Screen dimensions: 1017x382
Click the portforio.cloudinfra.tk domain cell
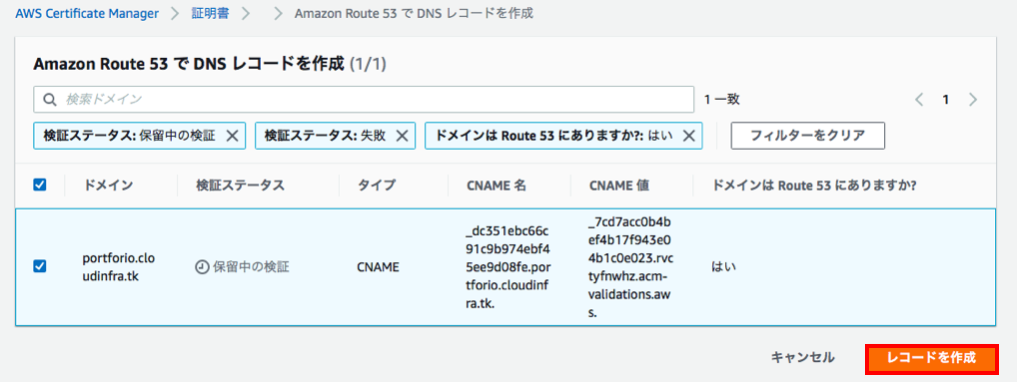pyautogui.click(x=119, y=267)
